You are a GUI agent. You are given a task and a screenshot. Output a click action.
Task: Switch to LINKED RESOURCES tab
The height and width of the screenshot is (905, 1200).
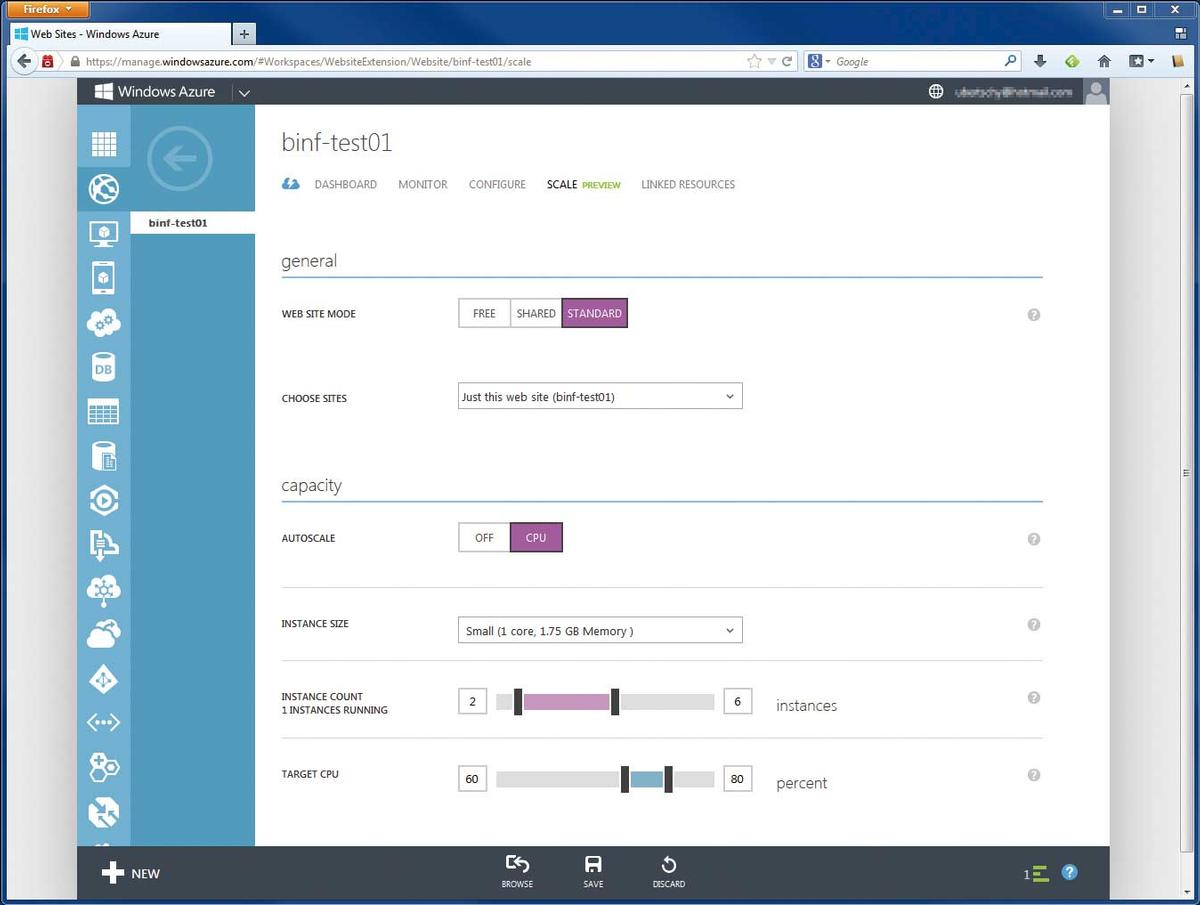tap(688, 185)
